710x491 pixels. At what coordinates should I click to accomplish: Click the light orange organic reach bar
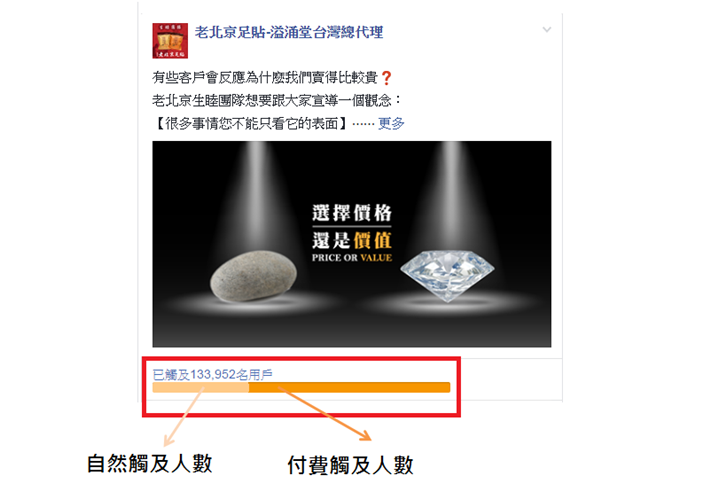[201, 387]
